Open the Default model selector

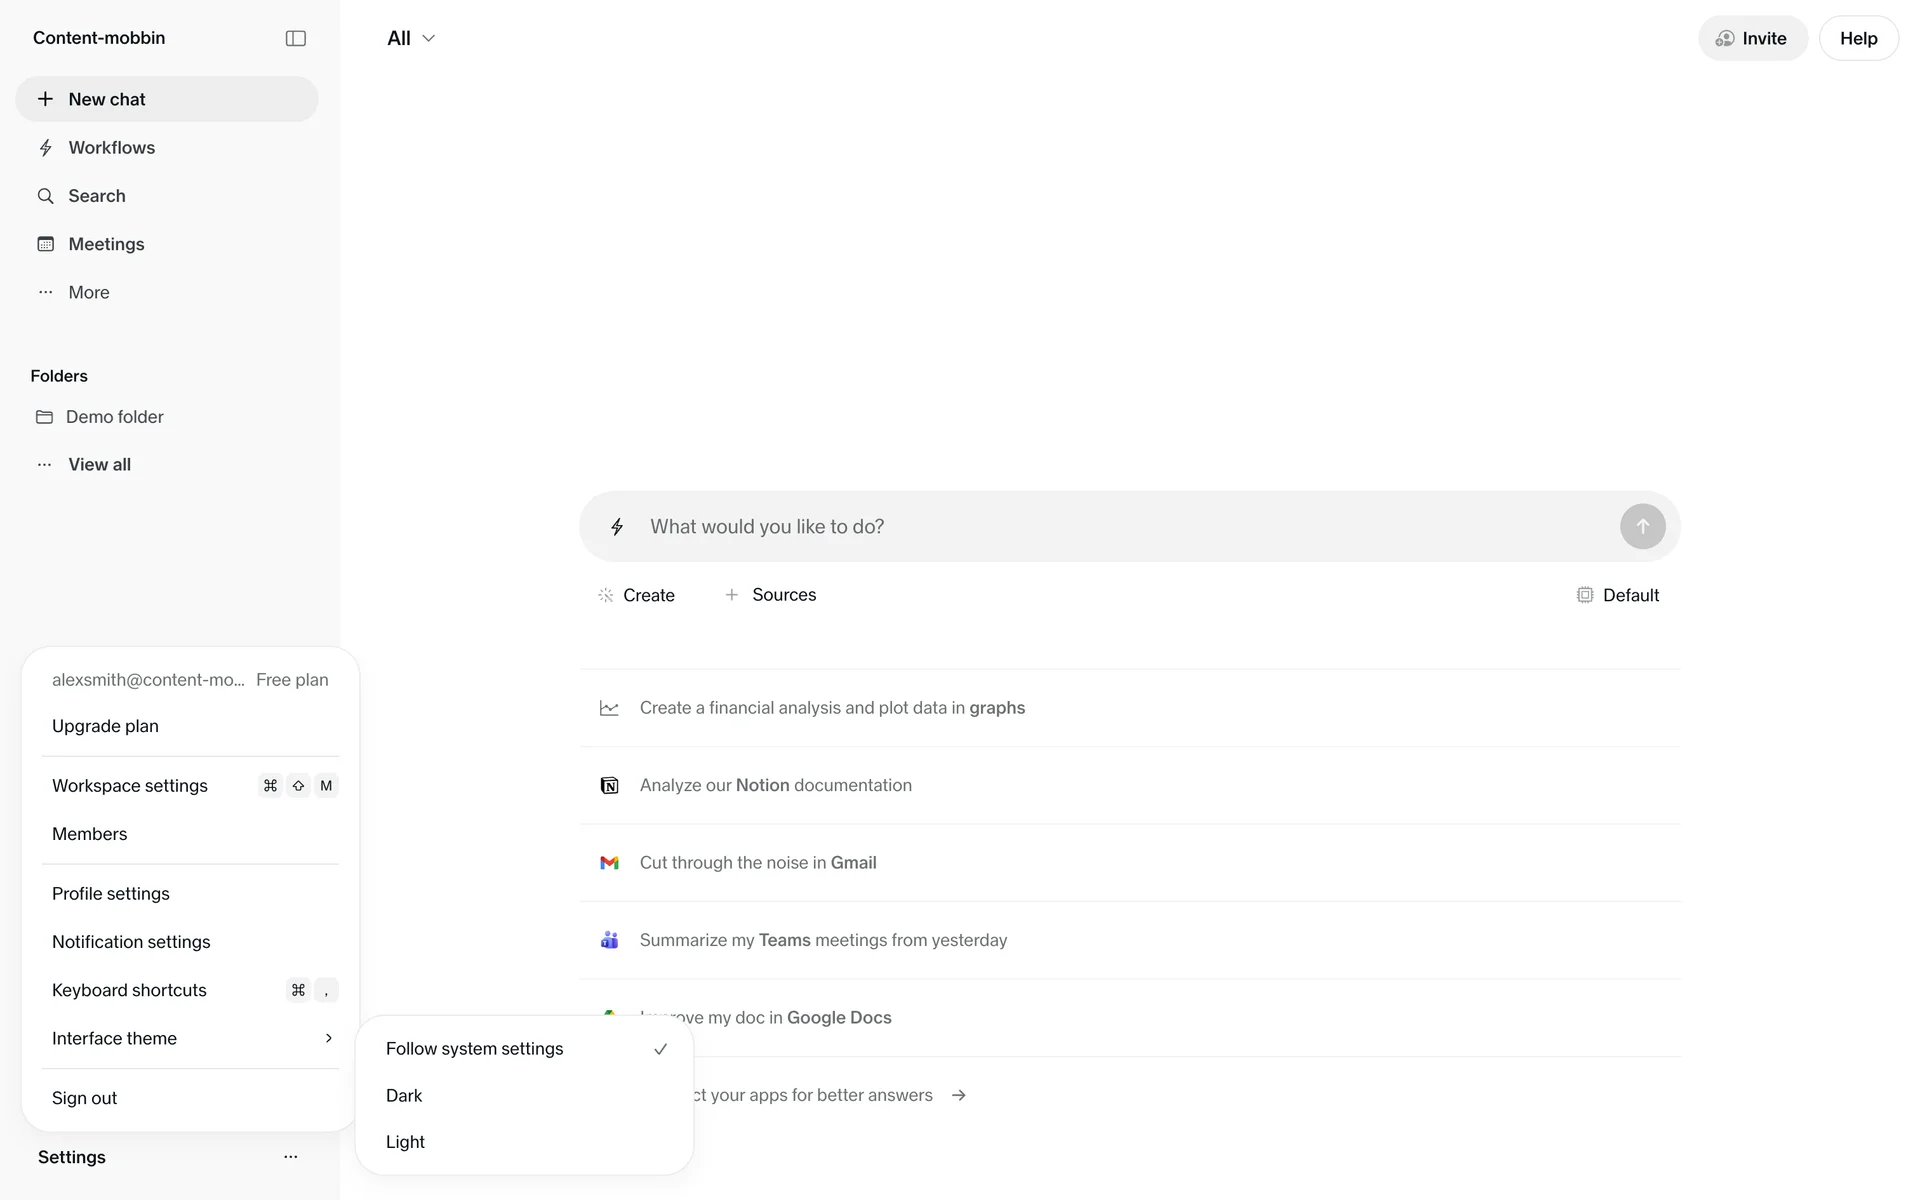tap(1617, 595)
